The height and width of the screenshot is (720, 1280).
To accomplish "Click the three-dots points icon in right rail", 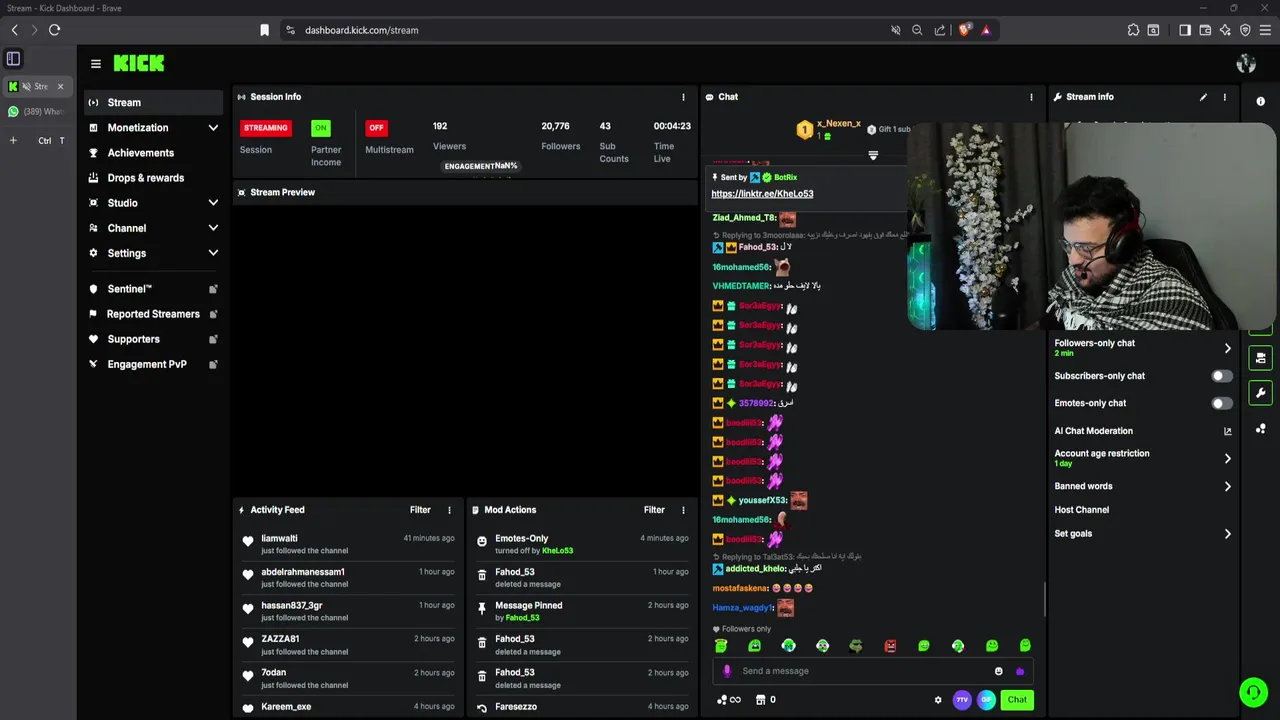I will click(1260, 428).
